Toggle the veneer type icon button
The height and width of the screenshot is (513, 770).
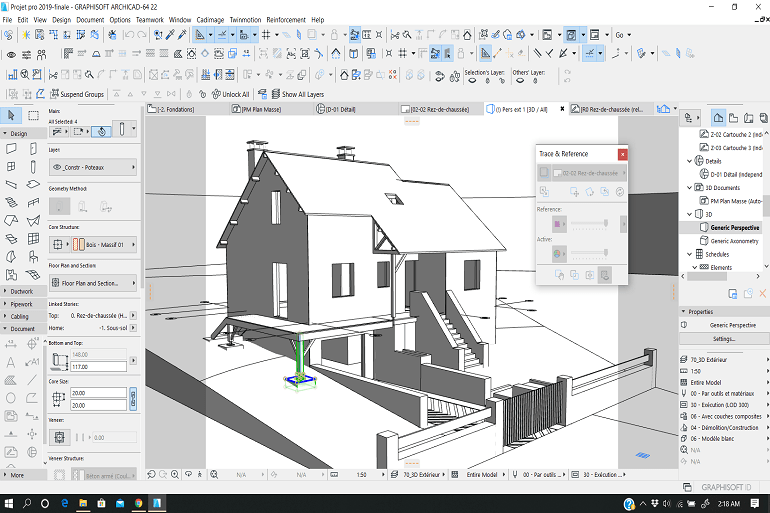59,437
